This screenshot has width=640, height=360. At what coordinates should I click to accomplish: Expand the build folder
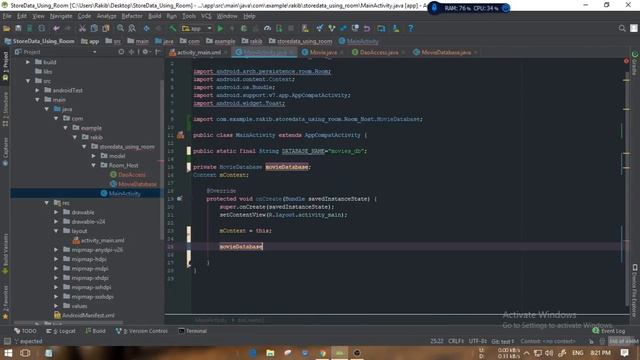click(28, 62)
